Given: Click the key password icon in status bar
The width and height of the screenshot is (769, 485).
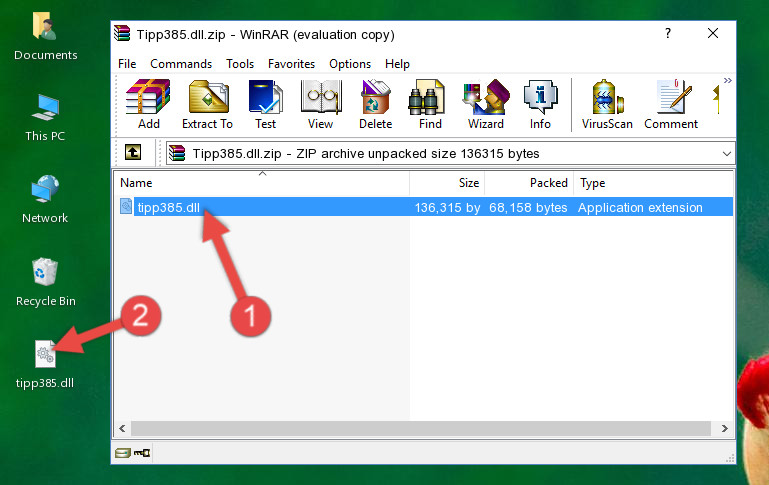Looking at the screenshot, I should click(142, 453).
